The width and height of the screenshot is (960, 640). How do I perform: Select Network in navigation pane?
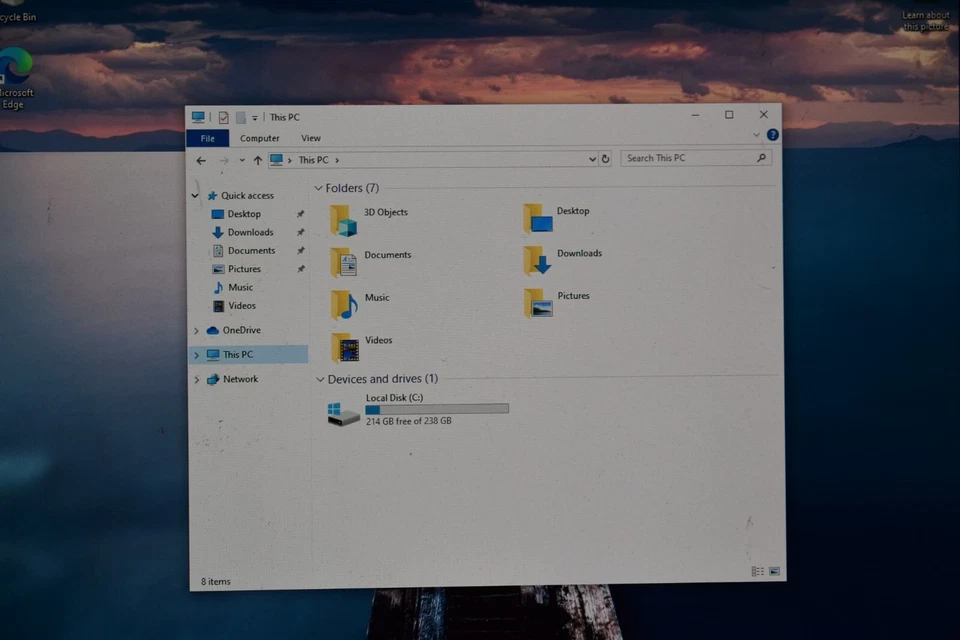pyautogui.click(x=240, y=379)
